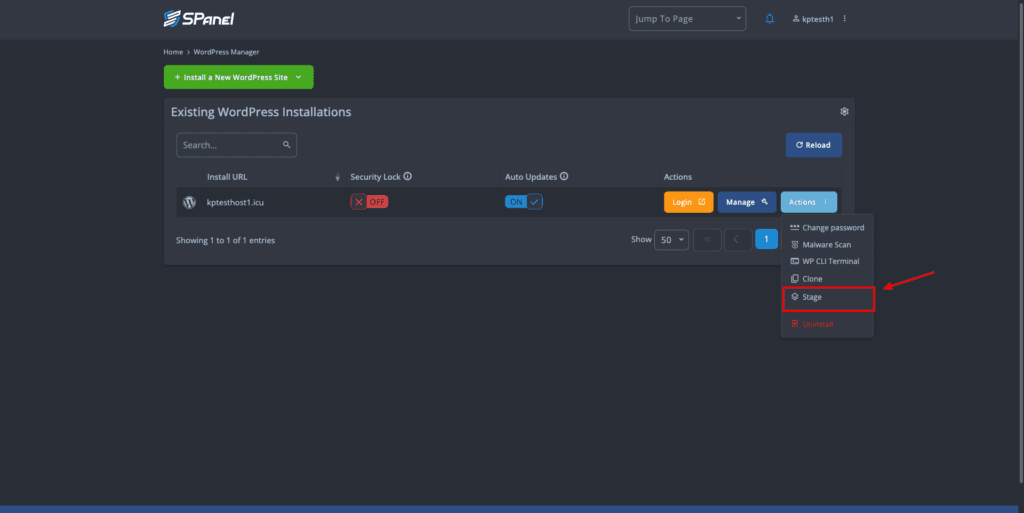Screen dimensions: 1024x513
Task: Click the SPanel logo
Action: 199,19
